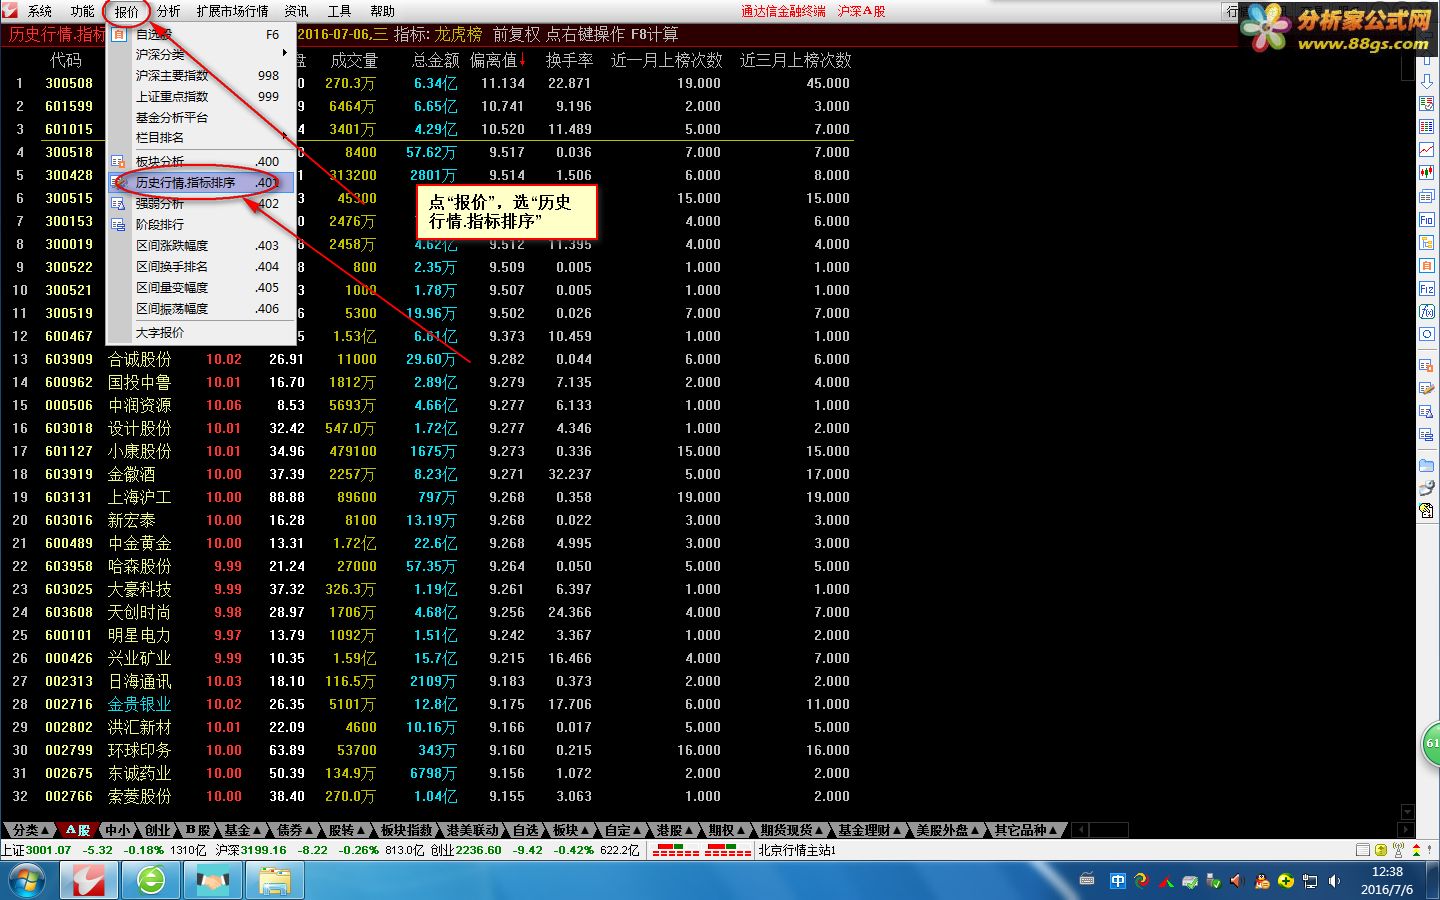
Task: Switch to the 港美联动 bottom tab
Action: point(472,830)
